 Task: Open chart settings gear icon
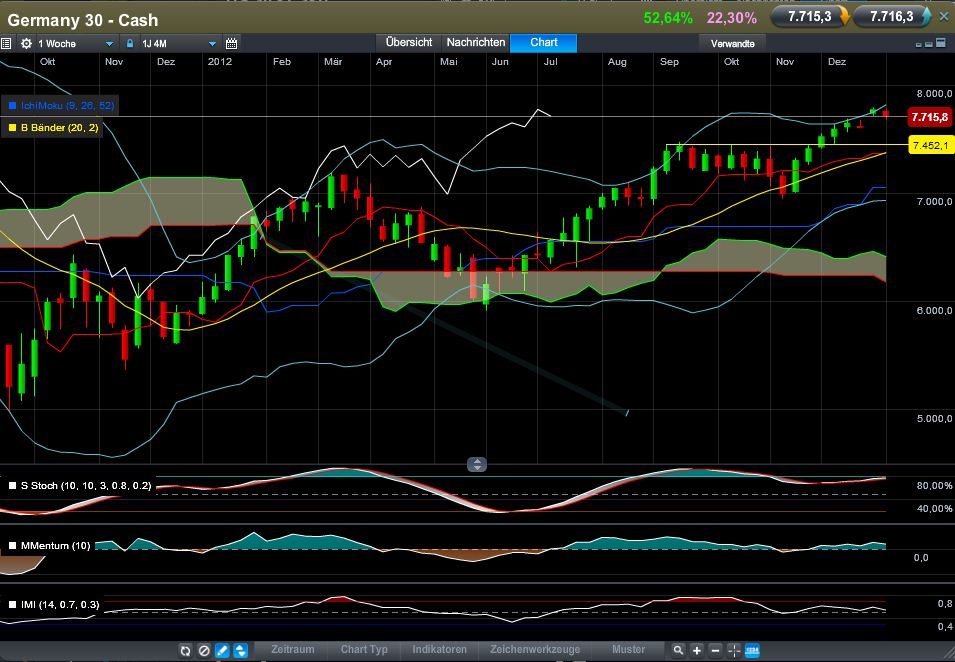click(x=26, y=44)
